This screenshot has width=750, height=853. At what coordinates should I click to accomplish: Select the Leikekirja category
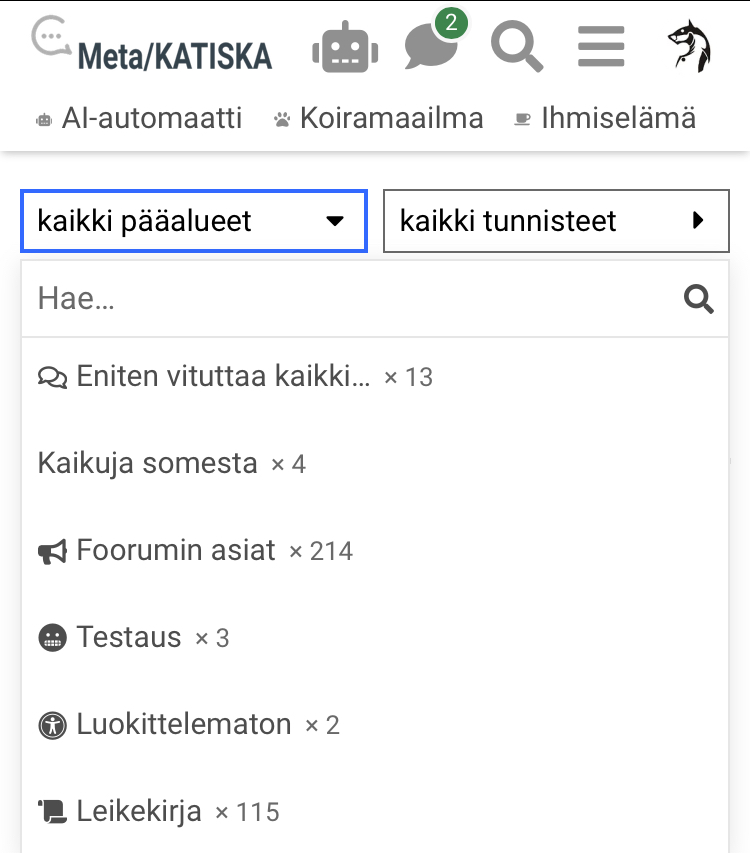tap(139, 811)
